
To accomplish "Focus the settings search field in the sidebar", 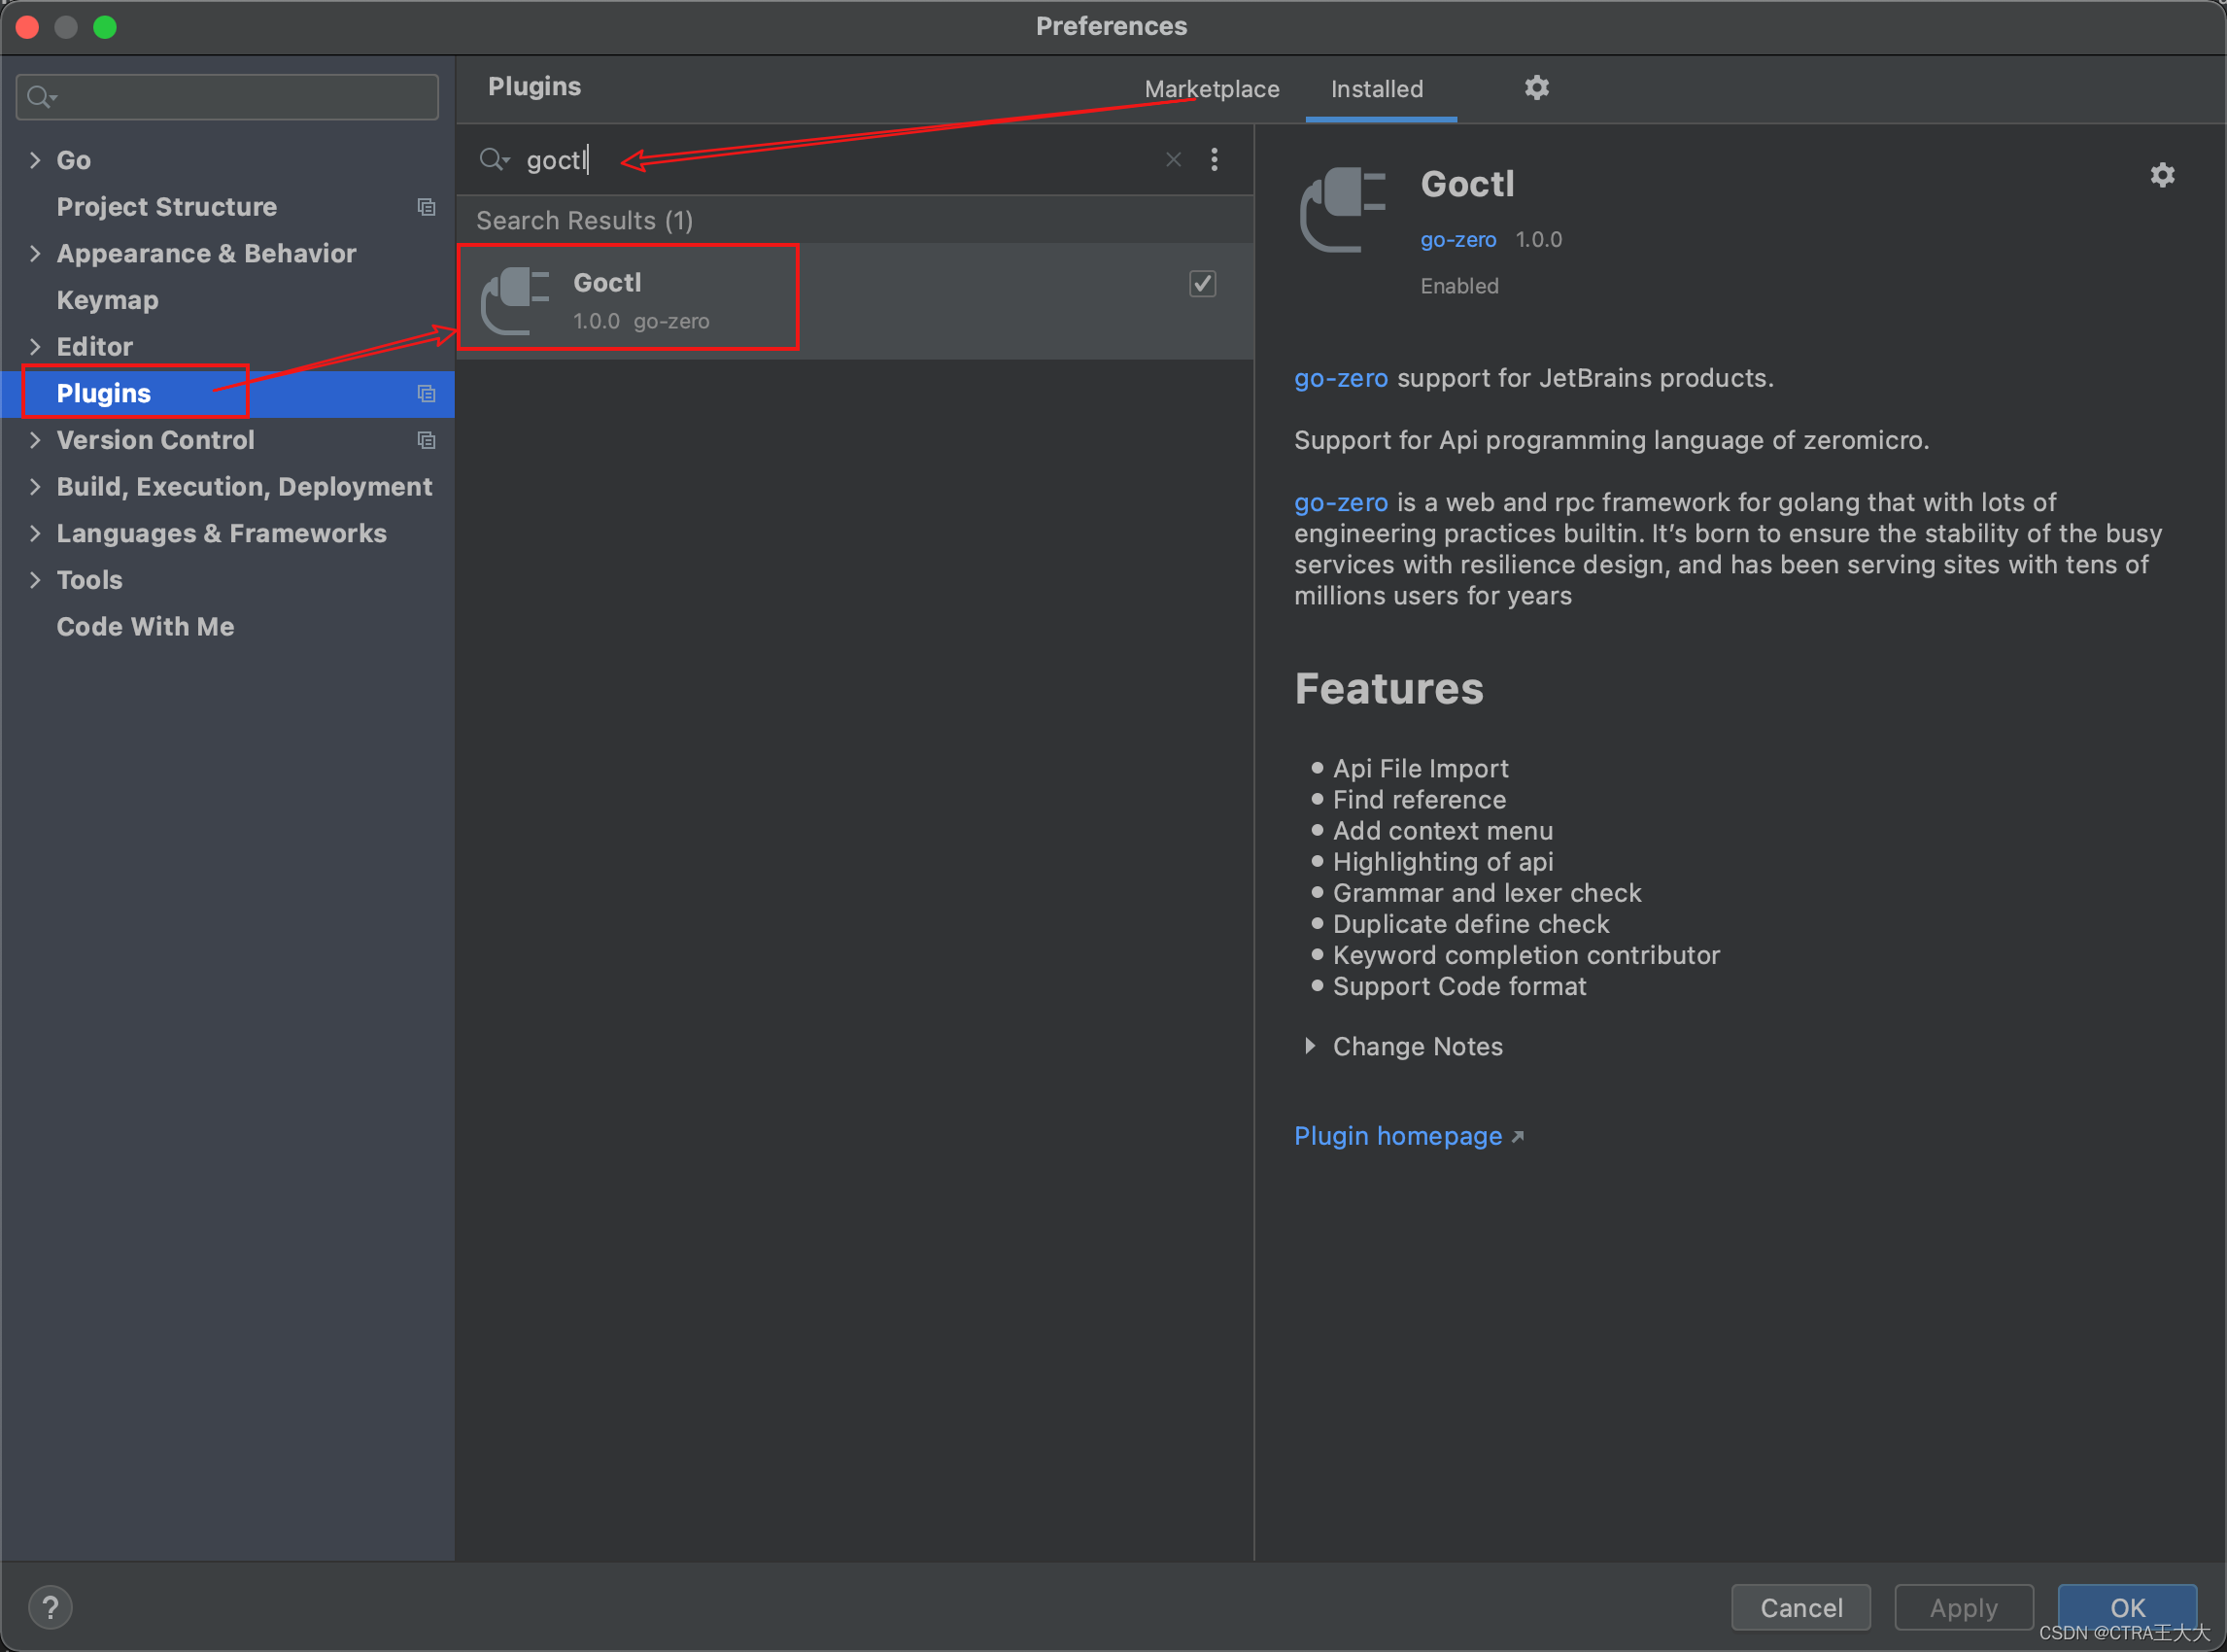I will [240, 97].
